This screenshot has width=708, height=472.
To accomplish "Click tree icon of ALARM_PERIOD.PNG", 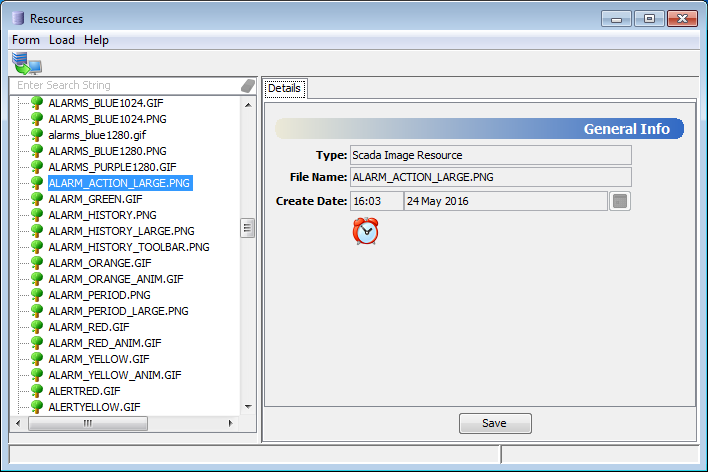I will pyautogui.click(x=37, y=295).
